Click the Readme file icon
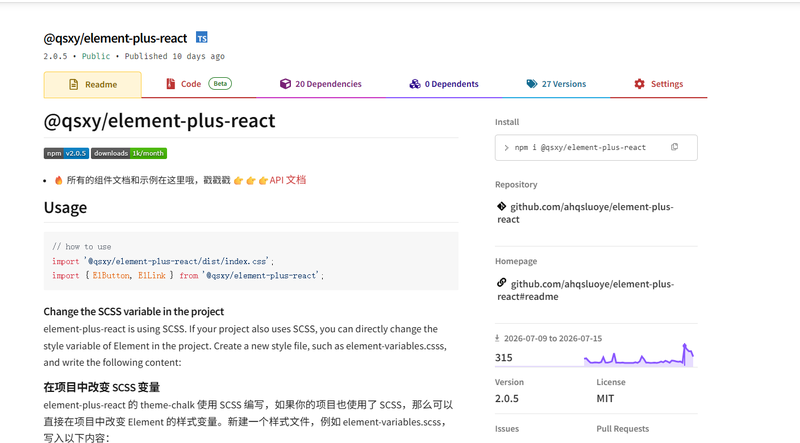This screenshot has height=443, width=800. tap(73, 84)
